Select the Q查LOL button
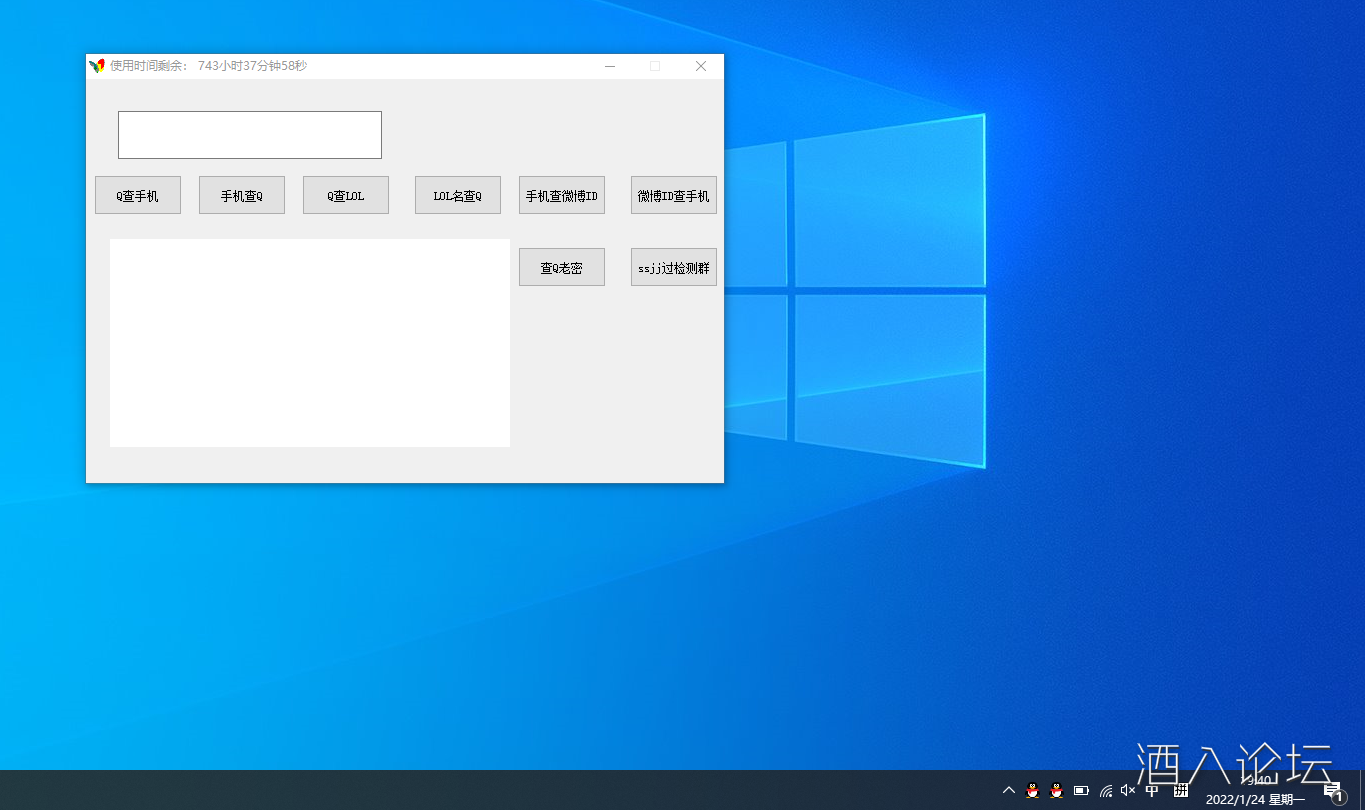The image size is (1365, 810). [x=346, y=195]
